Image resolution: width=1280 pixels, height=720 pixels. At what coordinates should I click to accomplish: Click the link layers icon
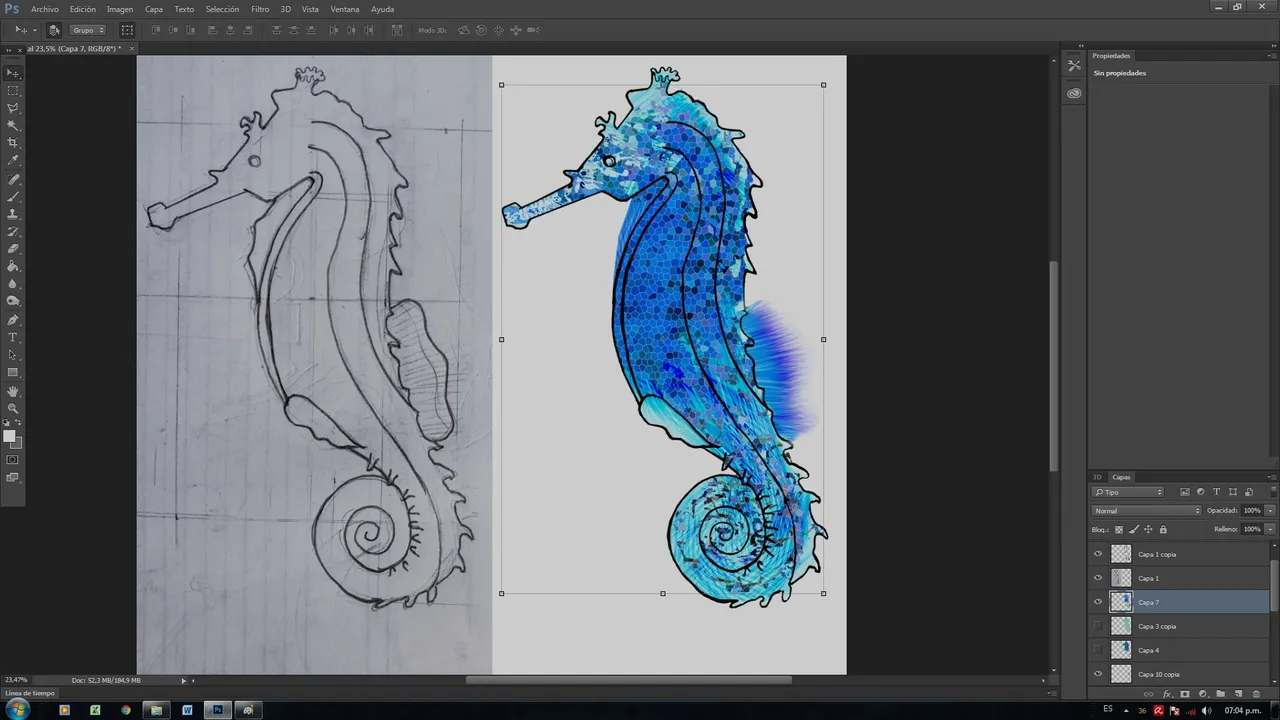[1148, 694]
